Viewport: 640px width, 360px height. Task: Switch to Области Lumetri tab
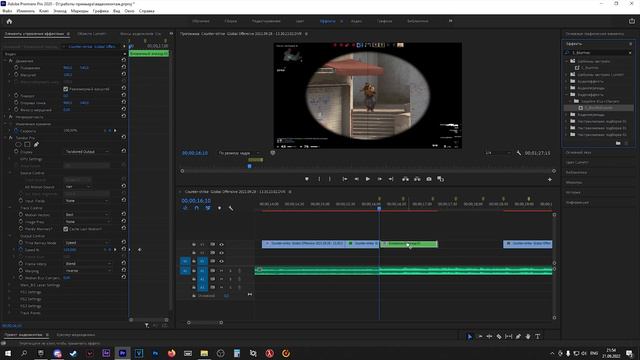coord(91,34)
